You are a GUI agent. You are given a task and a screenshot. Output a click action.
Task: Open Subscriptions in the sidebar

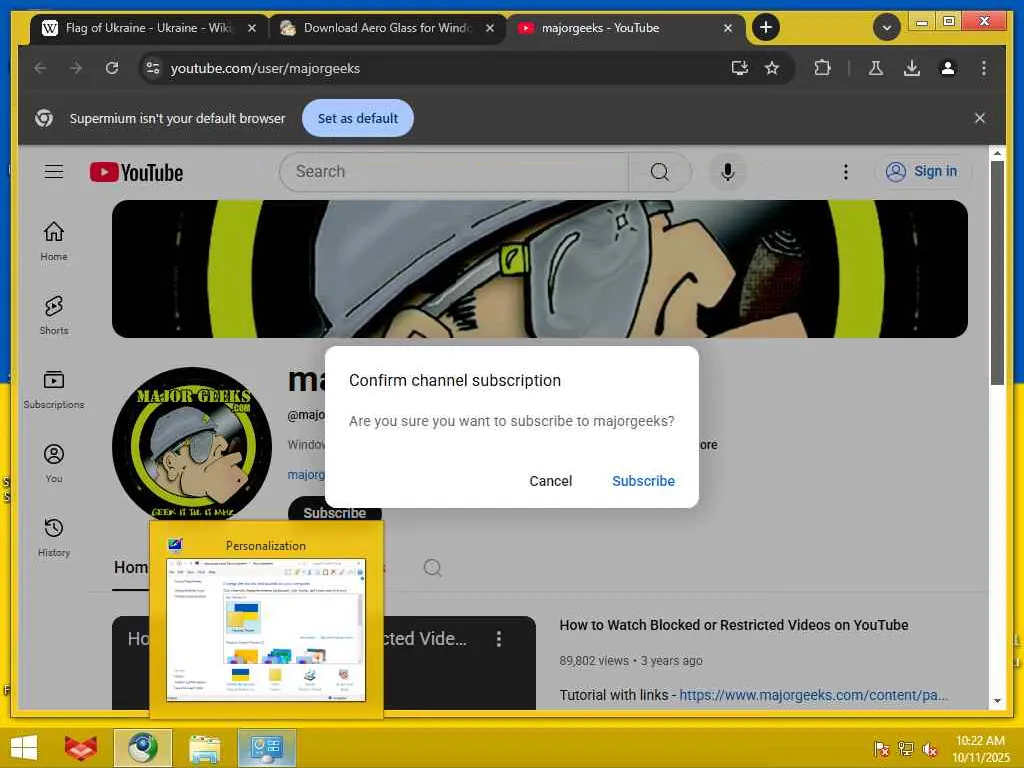click(54, 389)
